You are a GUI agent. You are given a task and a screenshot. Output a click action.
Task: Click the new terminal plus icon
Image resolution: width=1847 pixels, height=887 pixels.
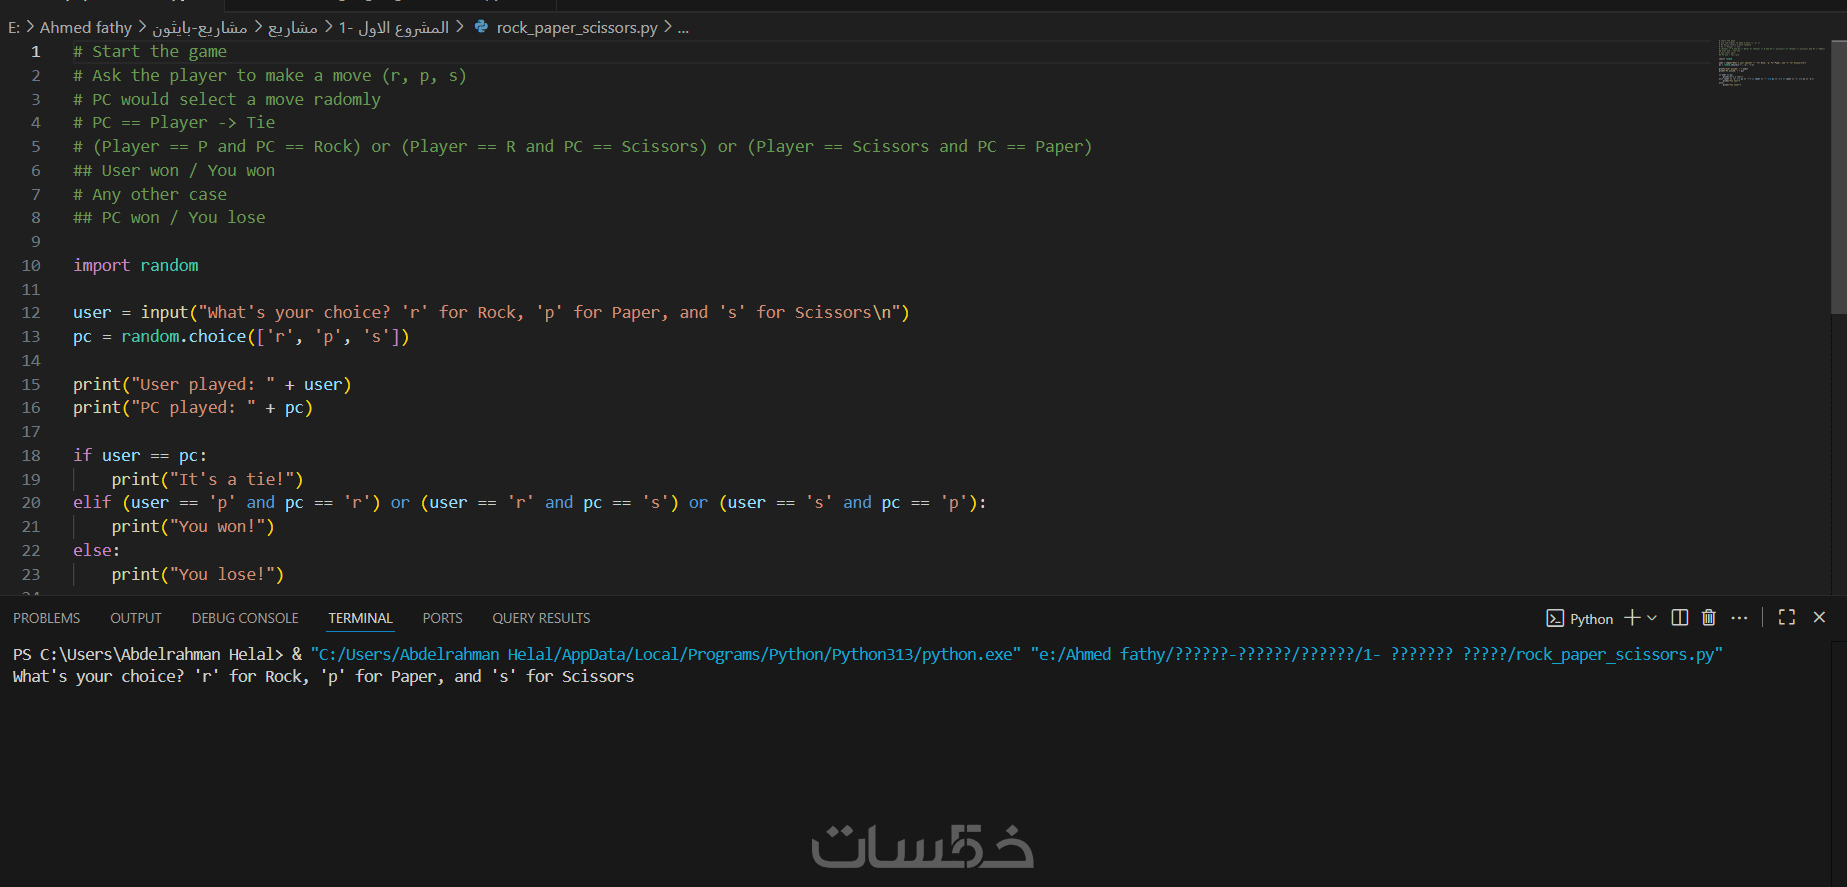tap(1632, 618)
